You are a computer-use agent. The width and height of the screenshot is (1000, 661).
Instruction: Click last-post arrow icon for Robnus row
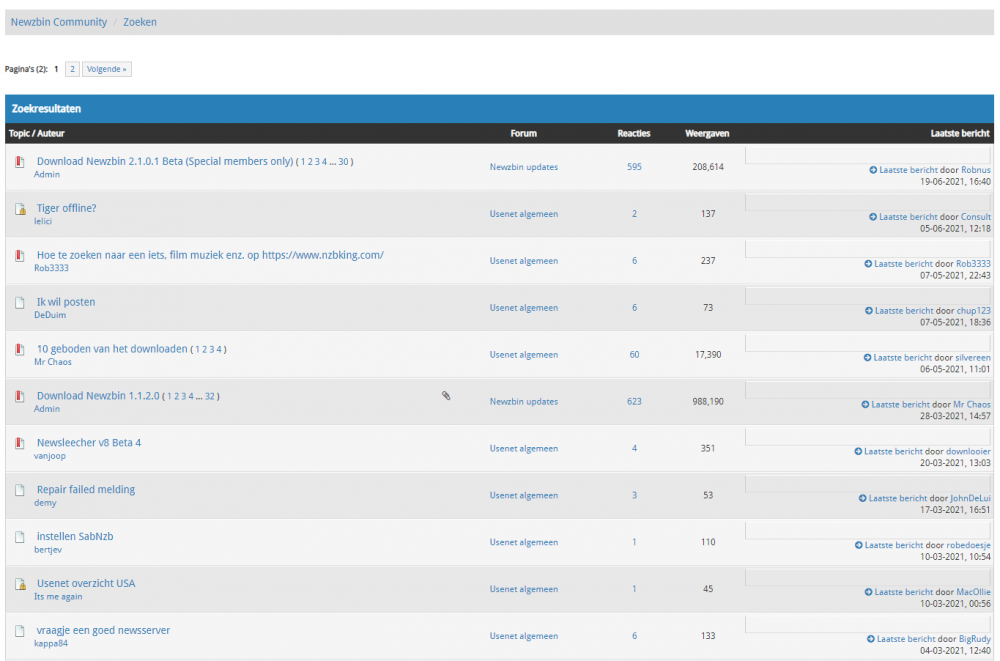point(873,170)
